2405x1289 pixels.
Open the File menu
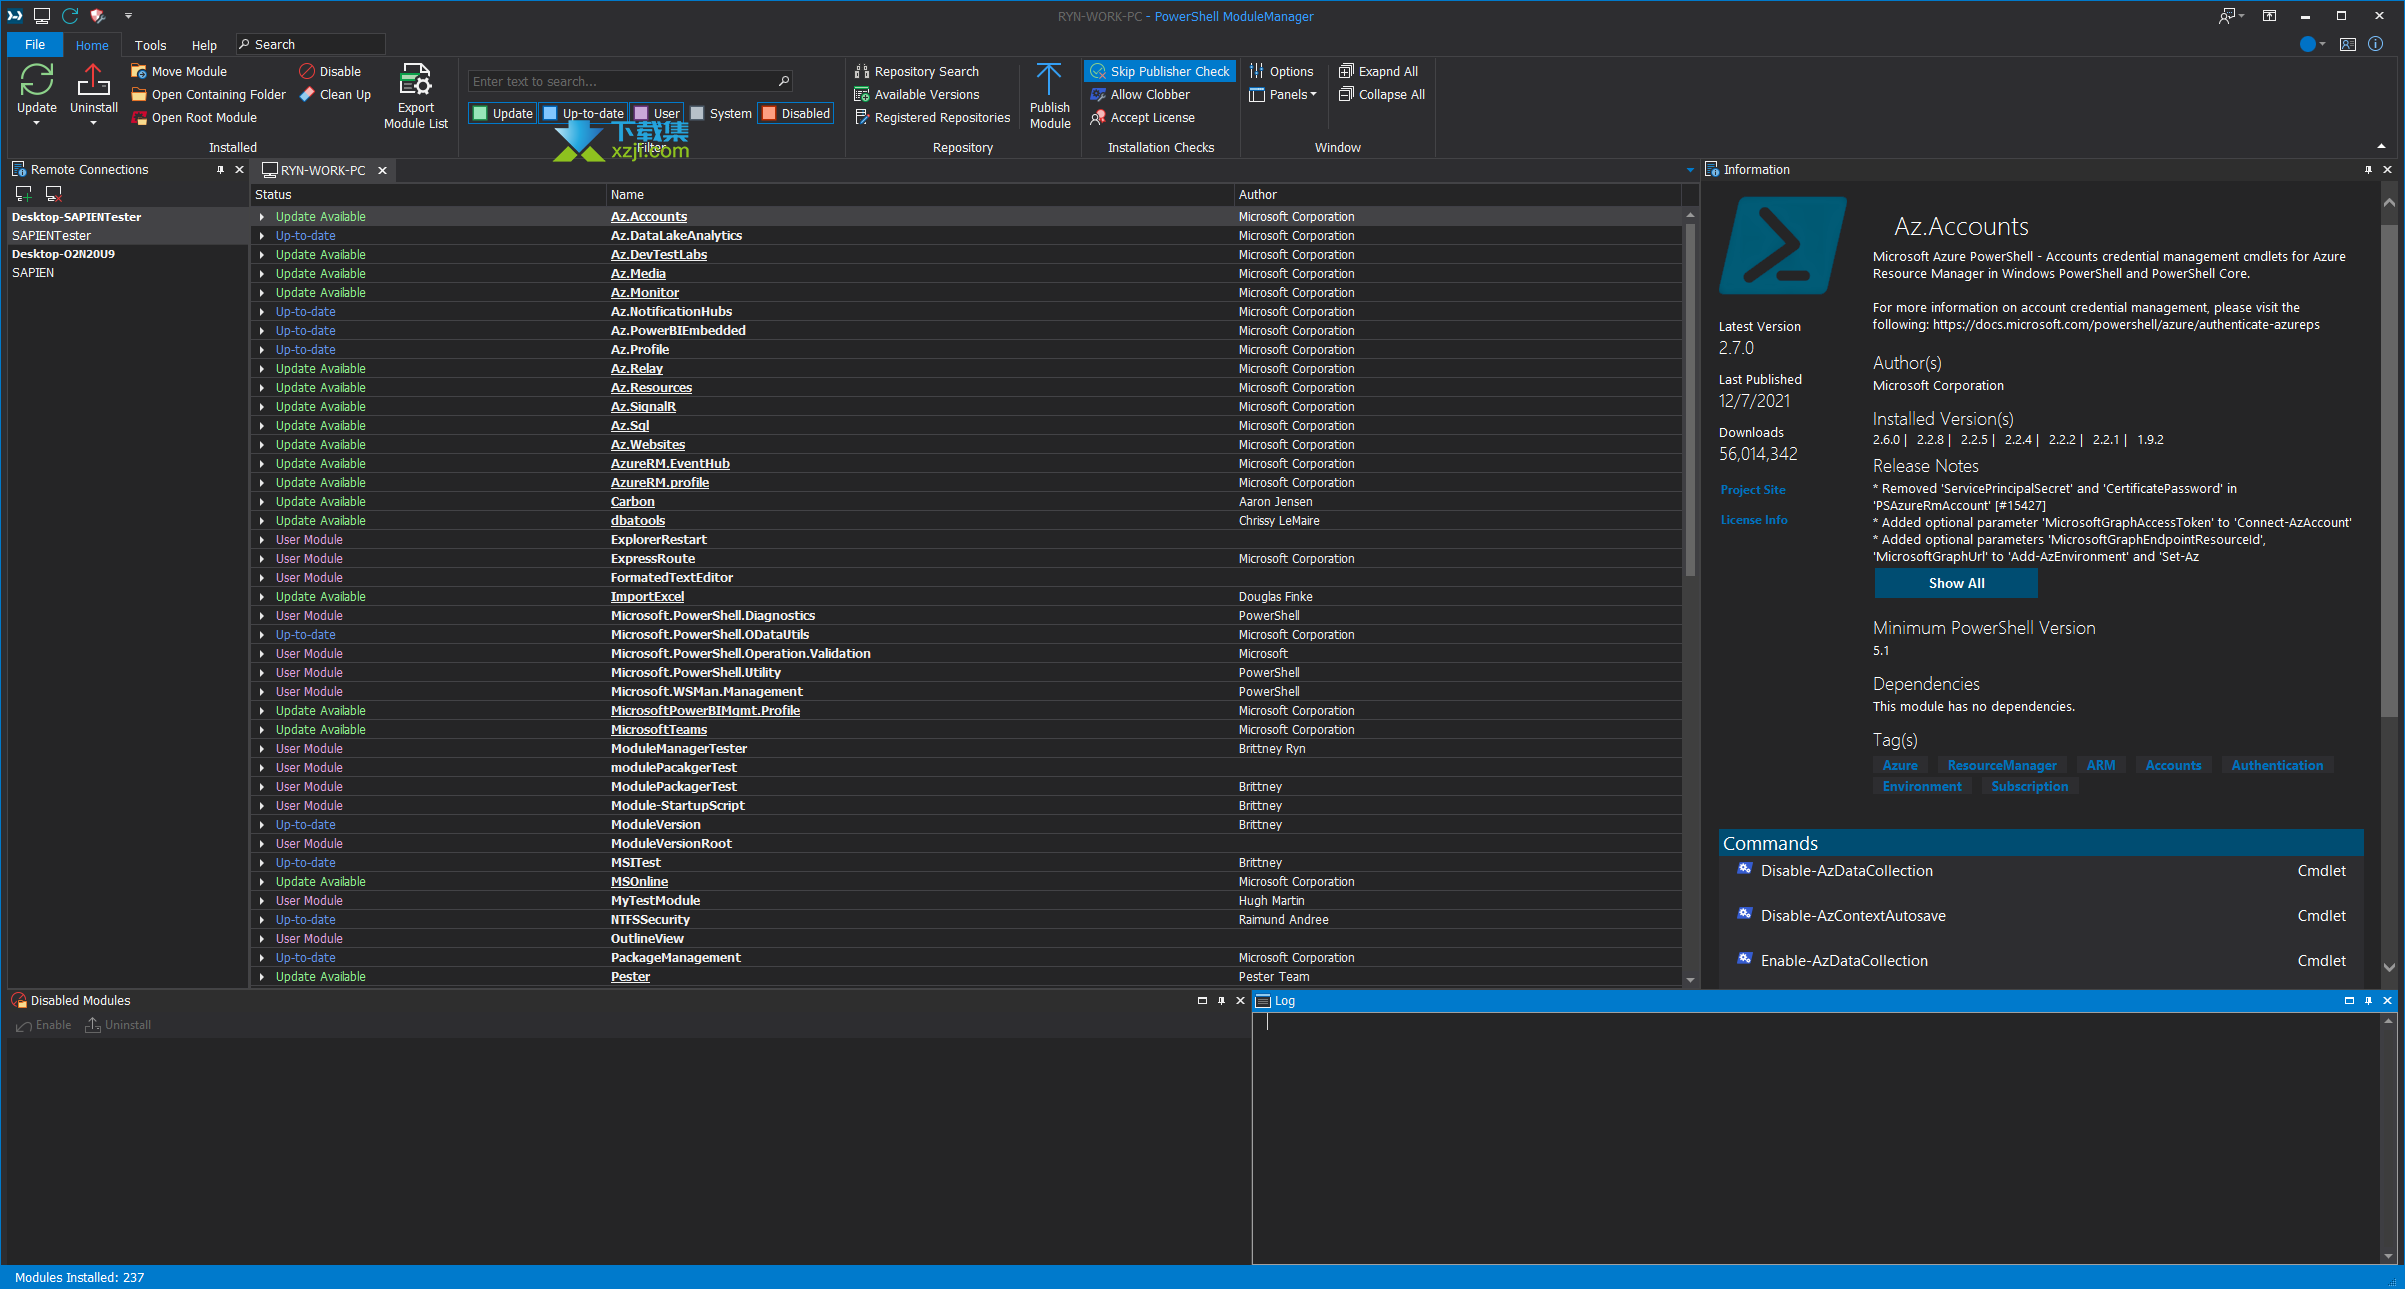(x=35, y=45)
